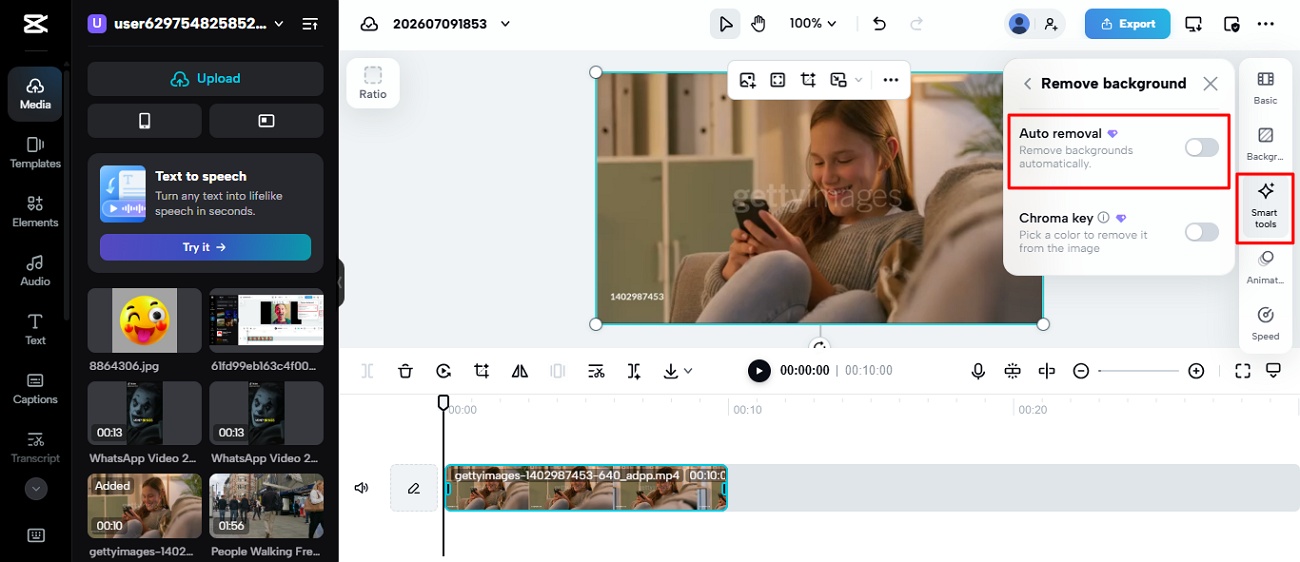Open the Text panel
1300x562 pixels.
35,330
